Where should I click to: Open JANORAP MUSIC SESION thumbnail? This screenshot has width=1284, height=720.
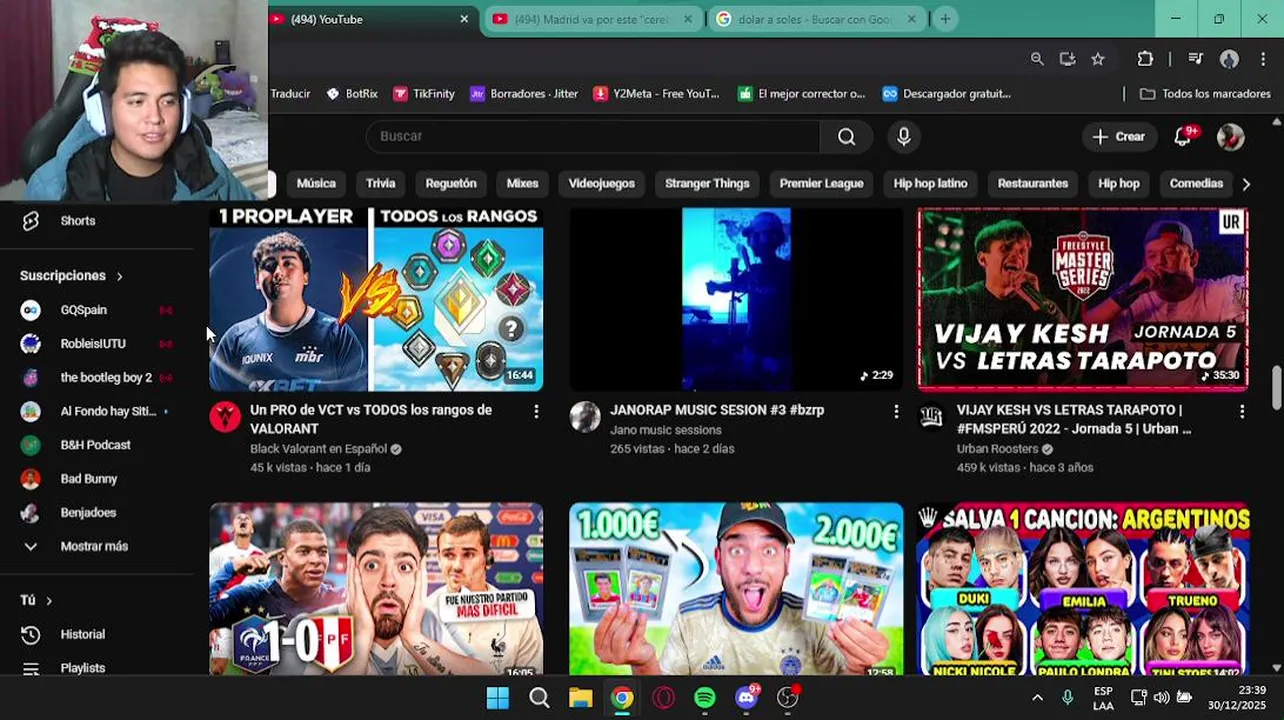[x=736, y=299]
